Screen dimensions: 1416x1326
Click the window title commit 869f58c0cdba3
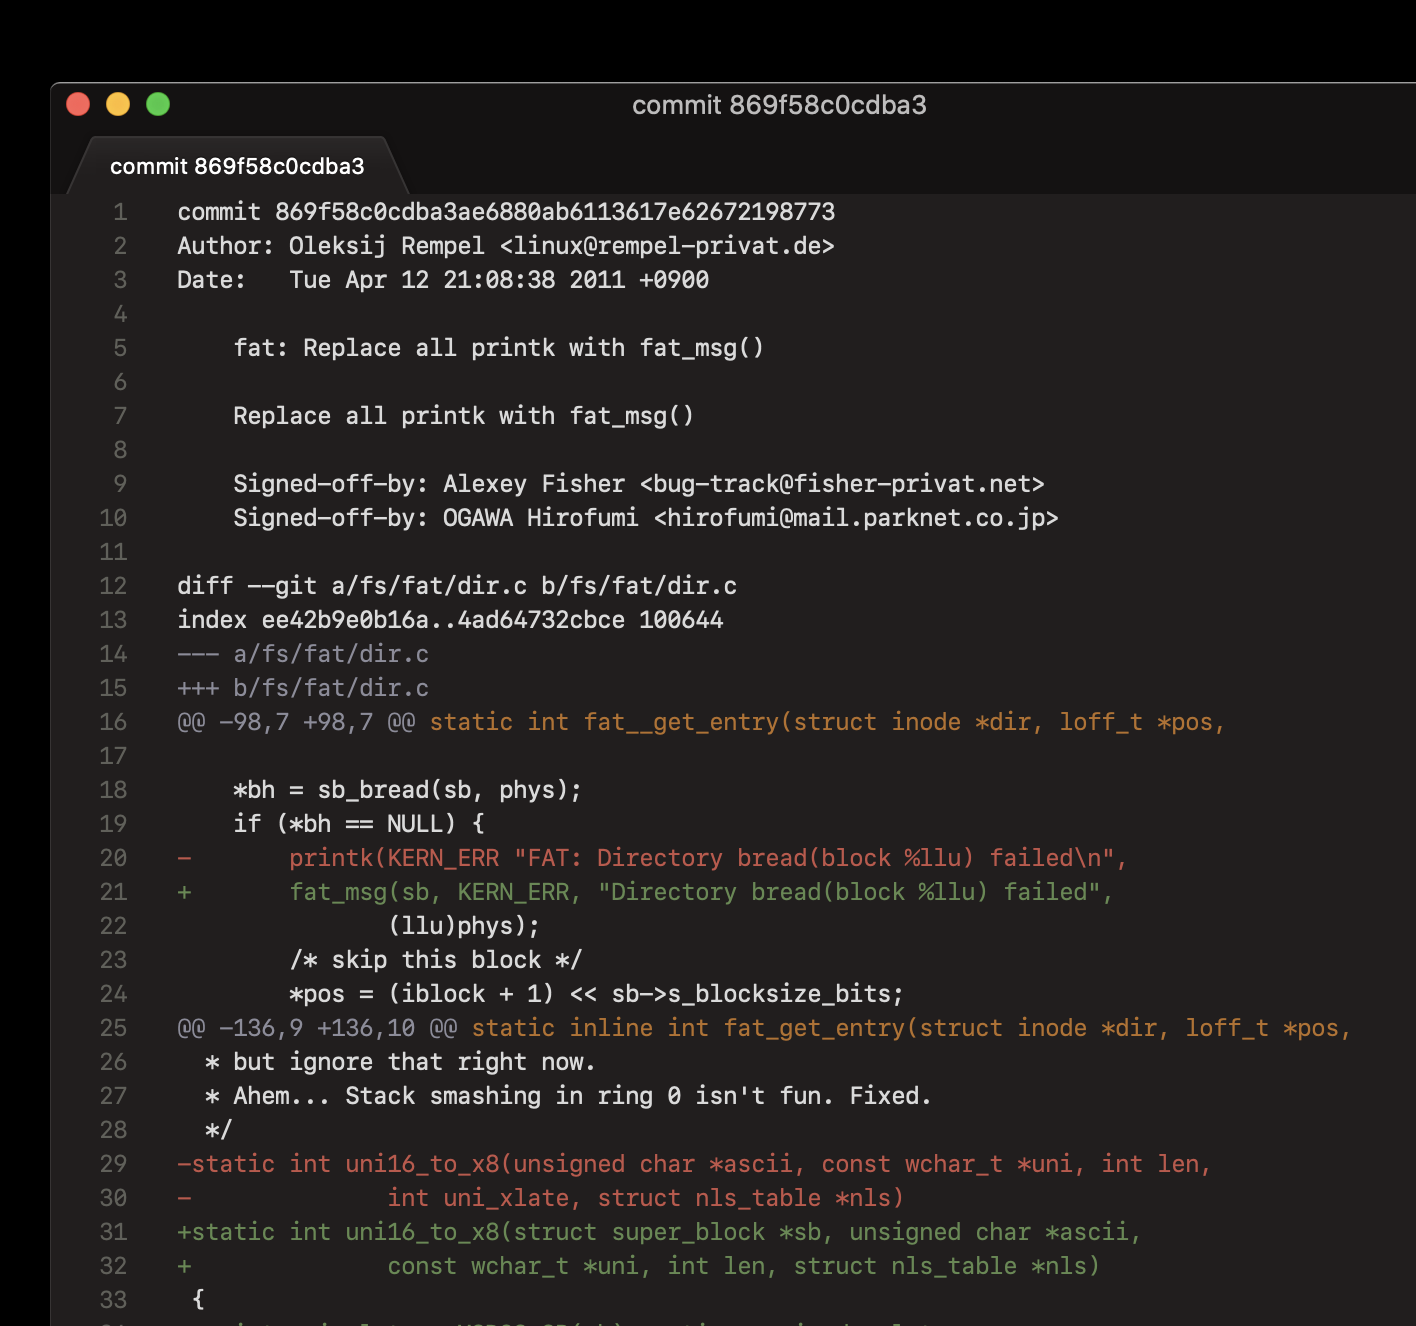pos(779,105)
